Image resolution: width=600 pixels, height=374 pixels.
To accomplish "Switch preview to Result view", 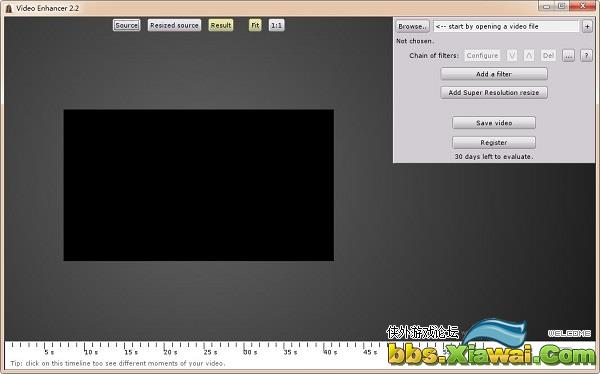I will [x=221, y=25].
